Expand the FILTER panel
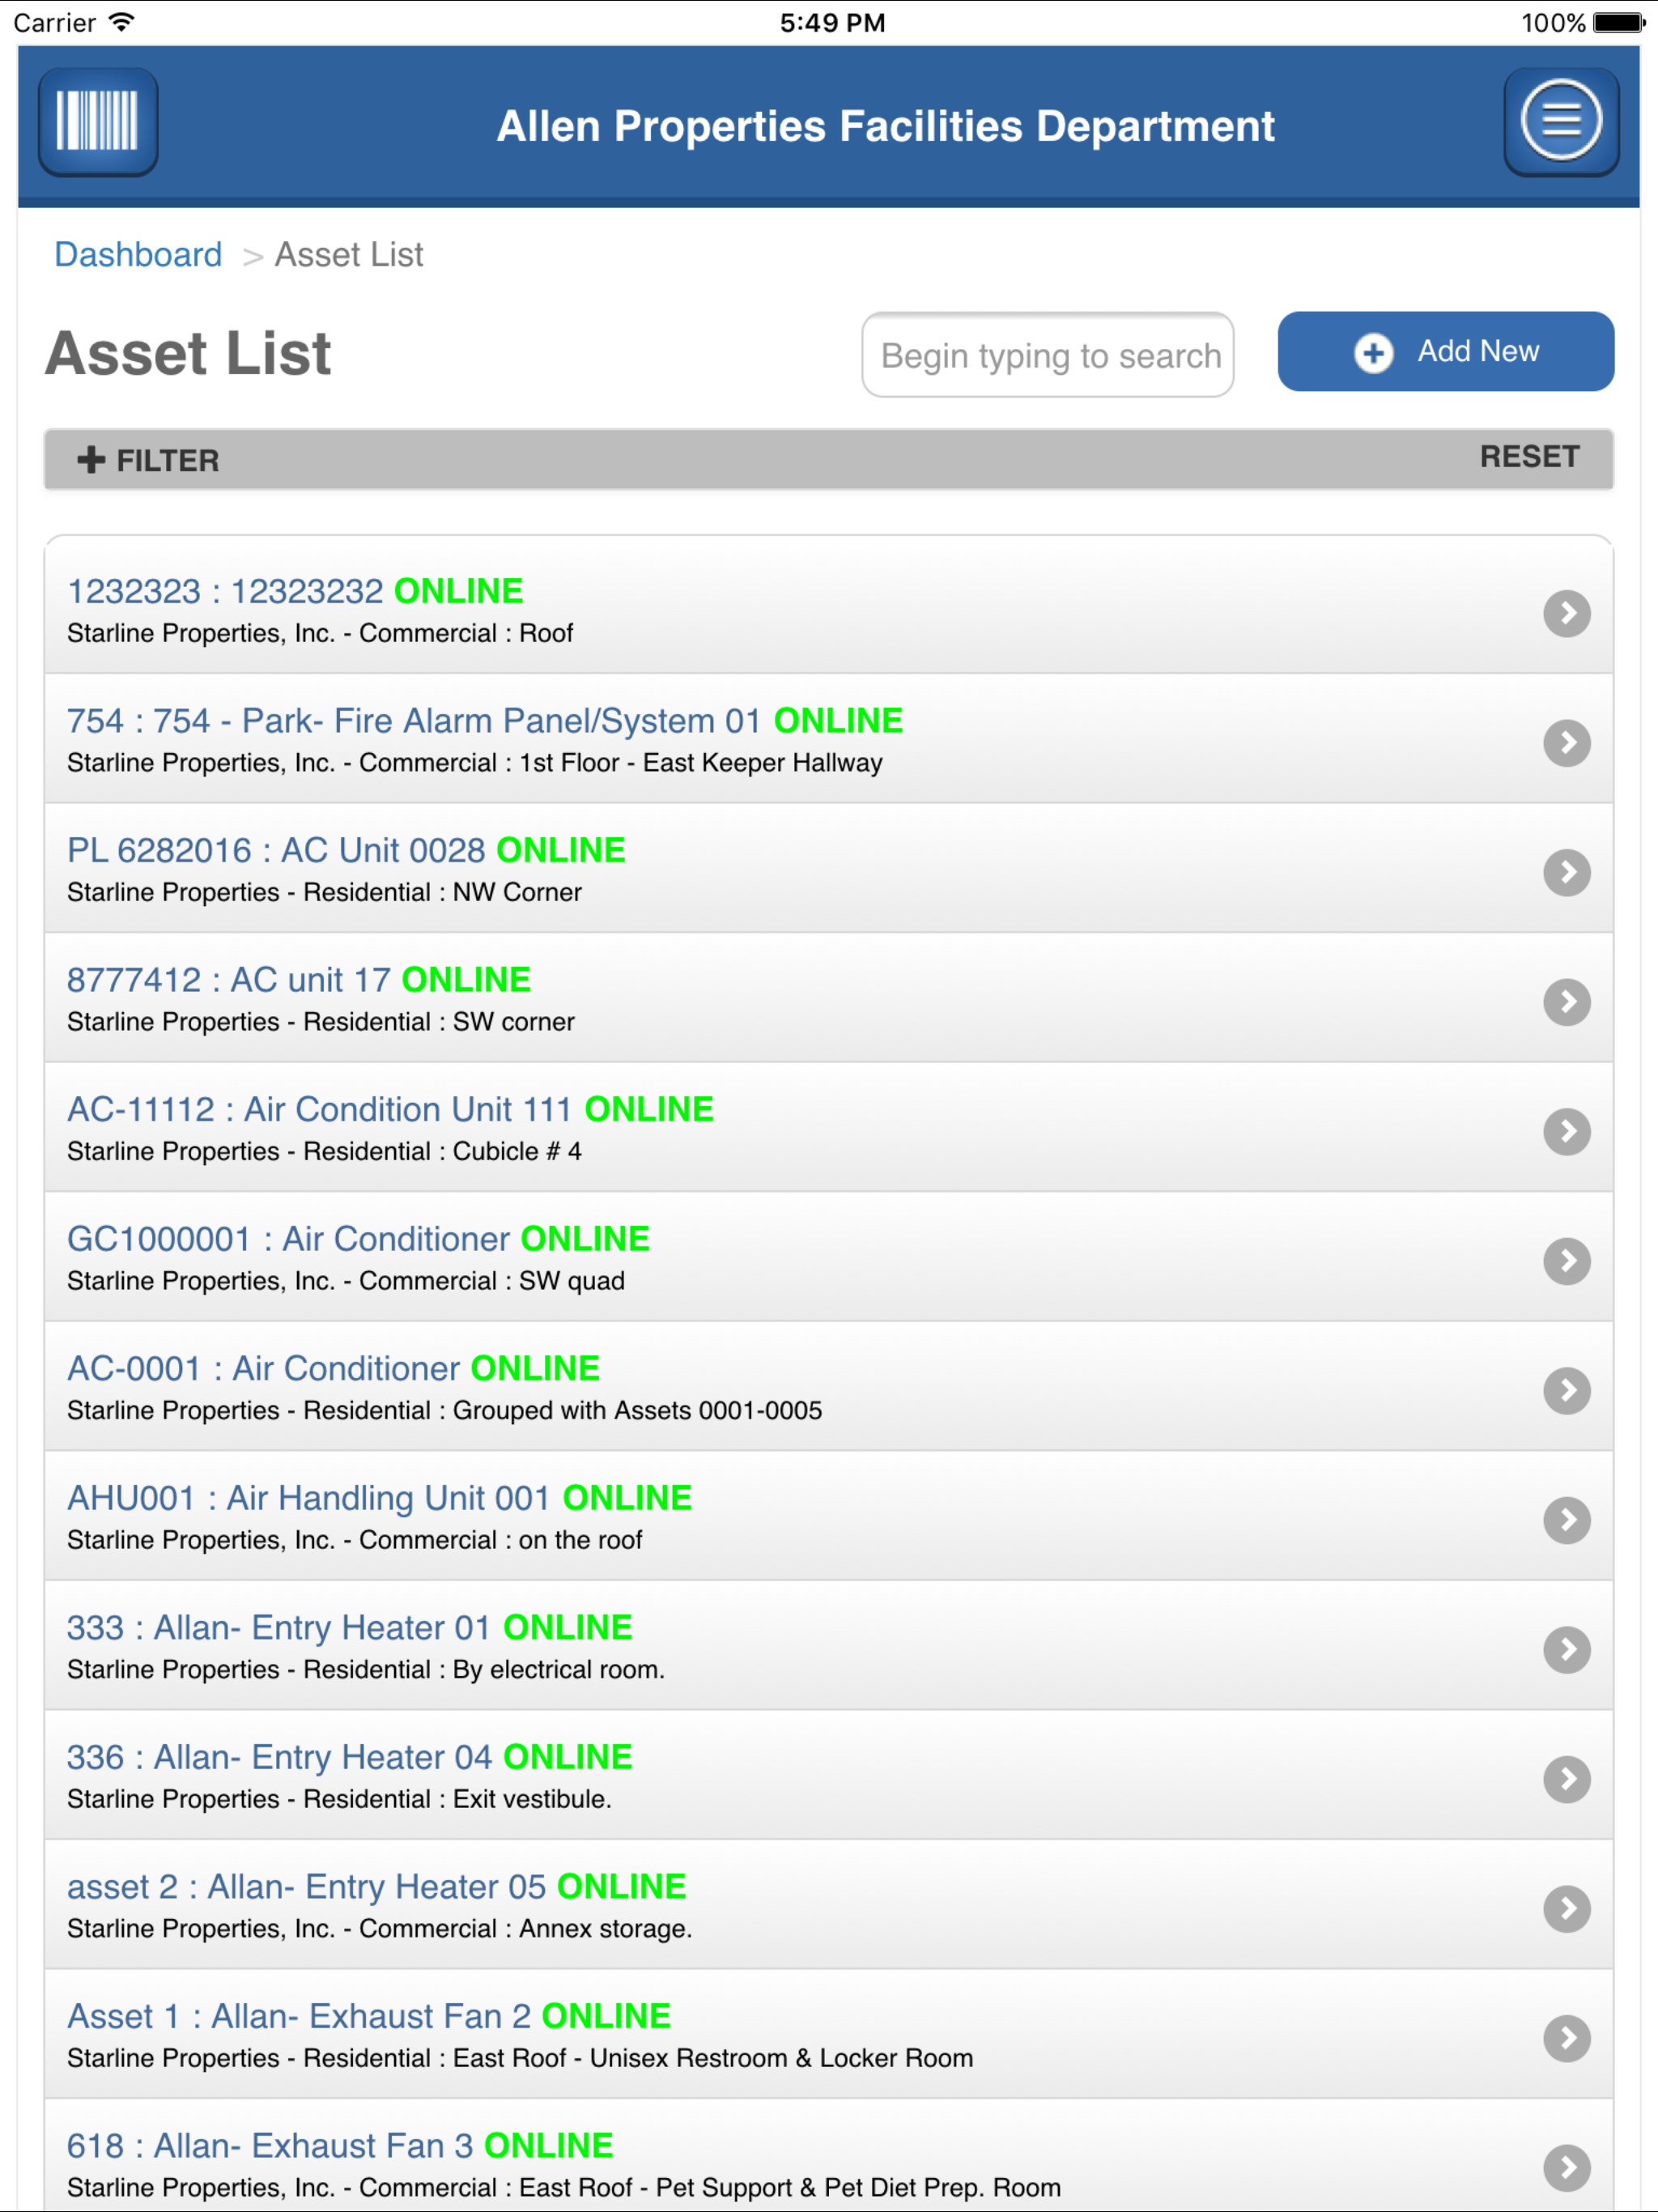Image resolution: width=1658 pixels, height=2212 pixels. pyautogui.click(x=148, y=460)
